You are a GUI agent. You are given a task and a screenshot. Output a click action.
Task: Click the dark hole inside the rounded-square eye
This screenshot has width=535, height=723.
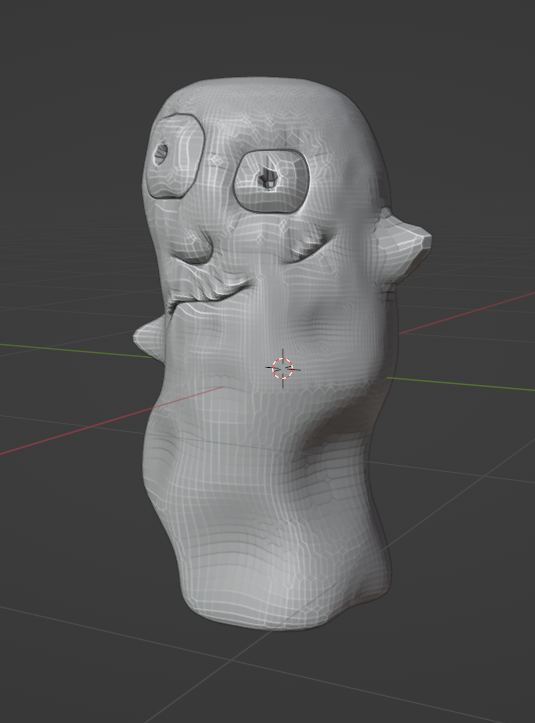tap(268, 177)
